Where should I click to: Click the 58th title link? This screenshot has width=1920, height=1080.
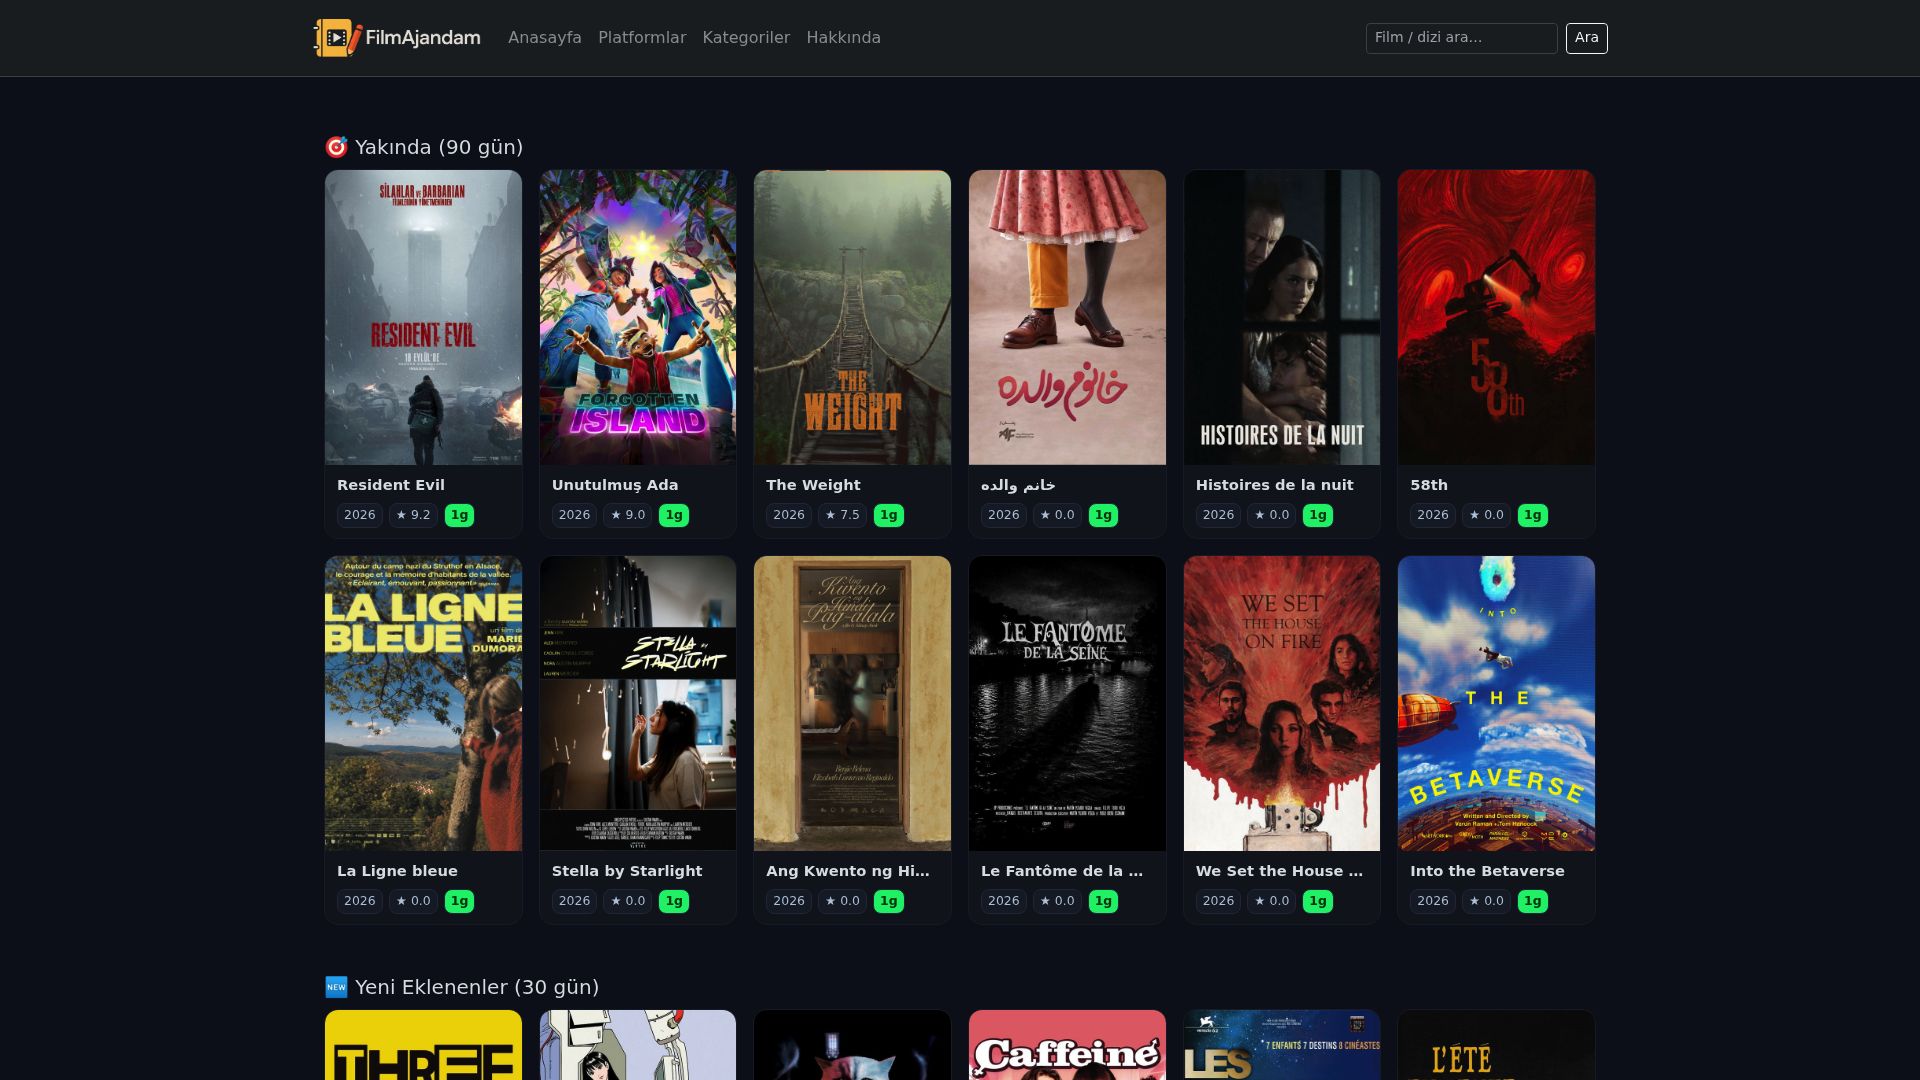1429,485
